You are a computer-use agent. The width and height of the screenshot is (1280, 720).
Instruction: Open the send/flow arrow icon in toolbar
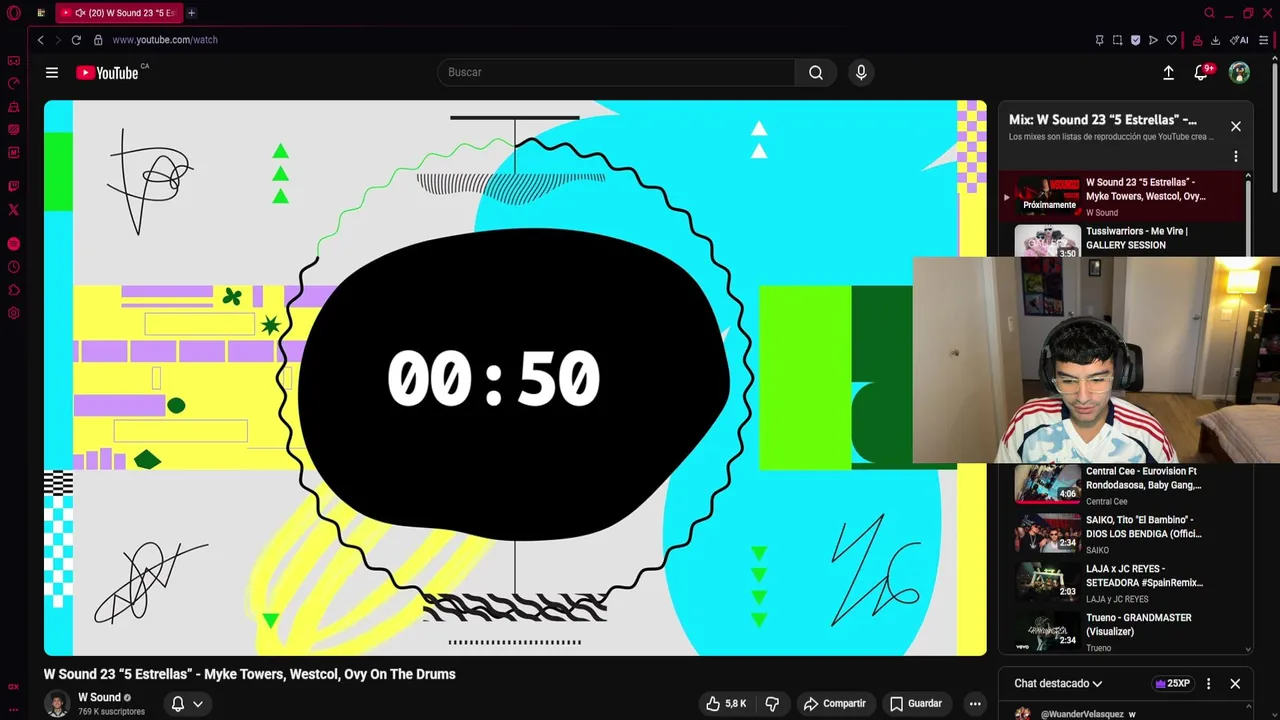(x=1153, y=40)
